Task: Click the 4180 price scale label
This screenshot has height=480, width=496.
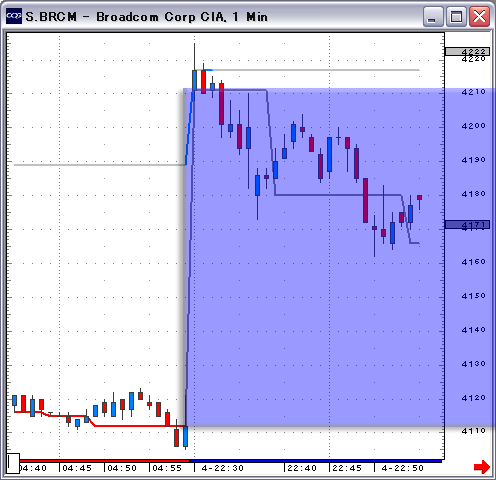Action: [473, 194]
